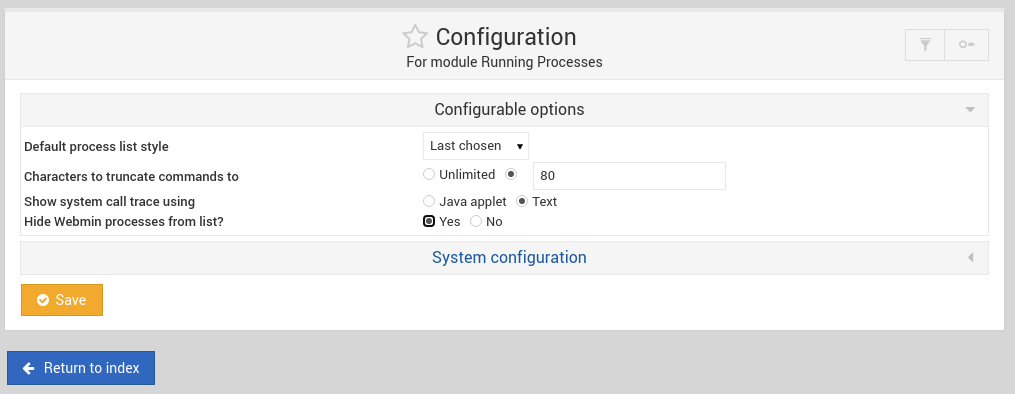Click the filter funnel icon button
The image size is (1015, 394).
(926, 45)
